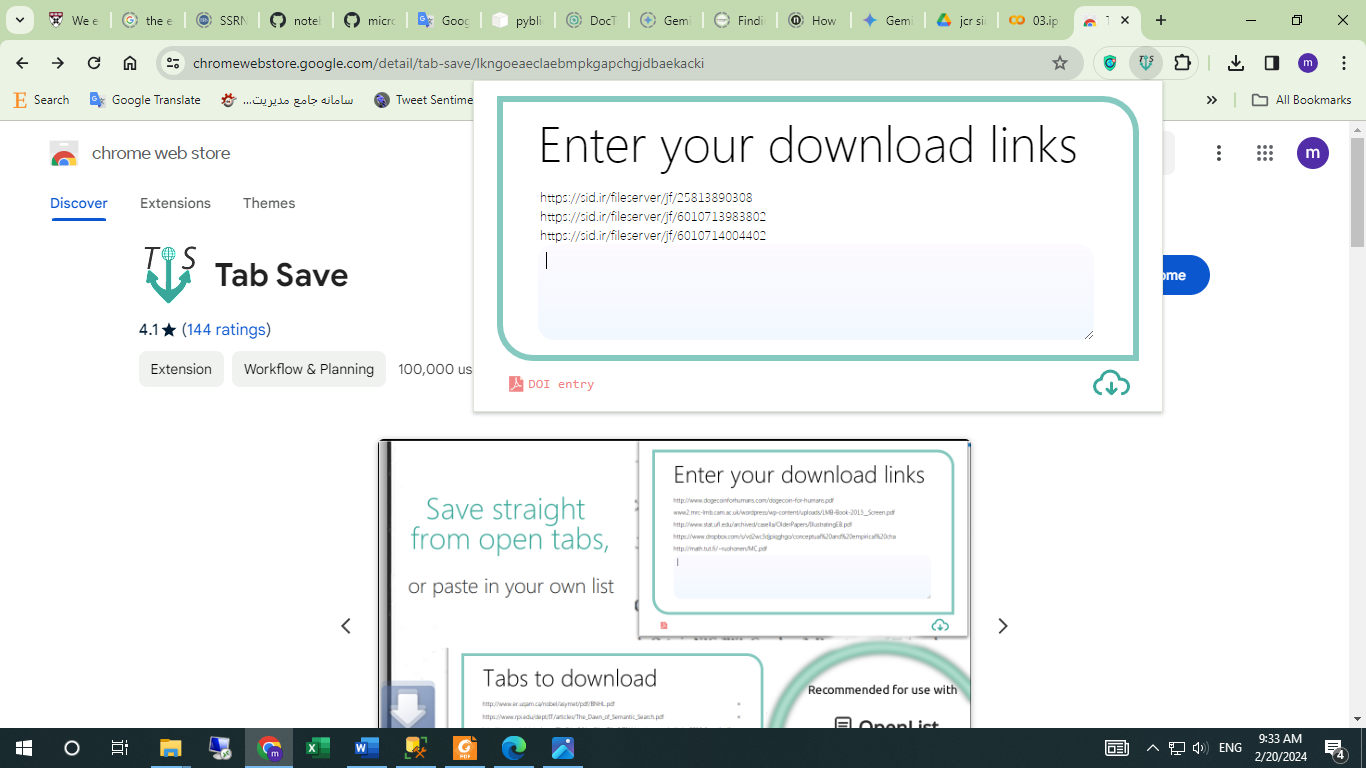Click the Windows Start button

(24, 748)
